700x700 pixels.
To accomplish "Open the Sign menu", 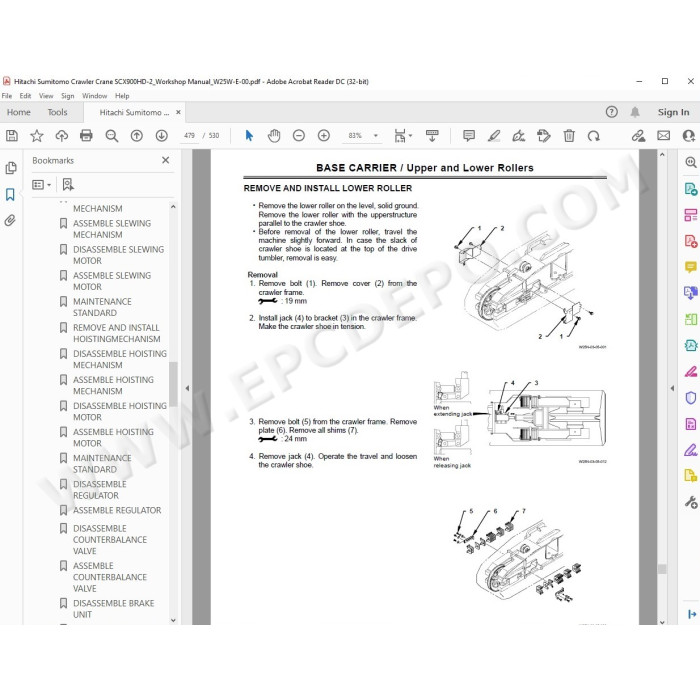I will 67,96.
